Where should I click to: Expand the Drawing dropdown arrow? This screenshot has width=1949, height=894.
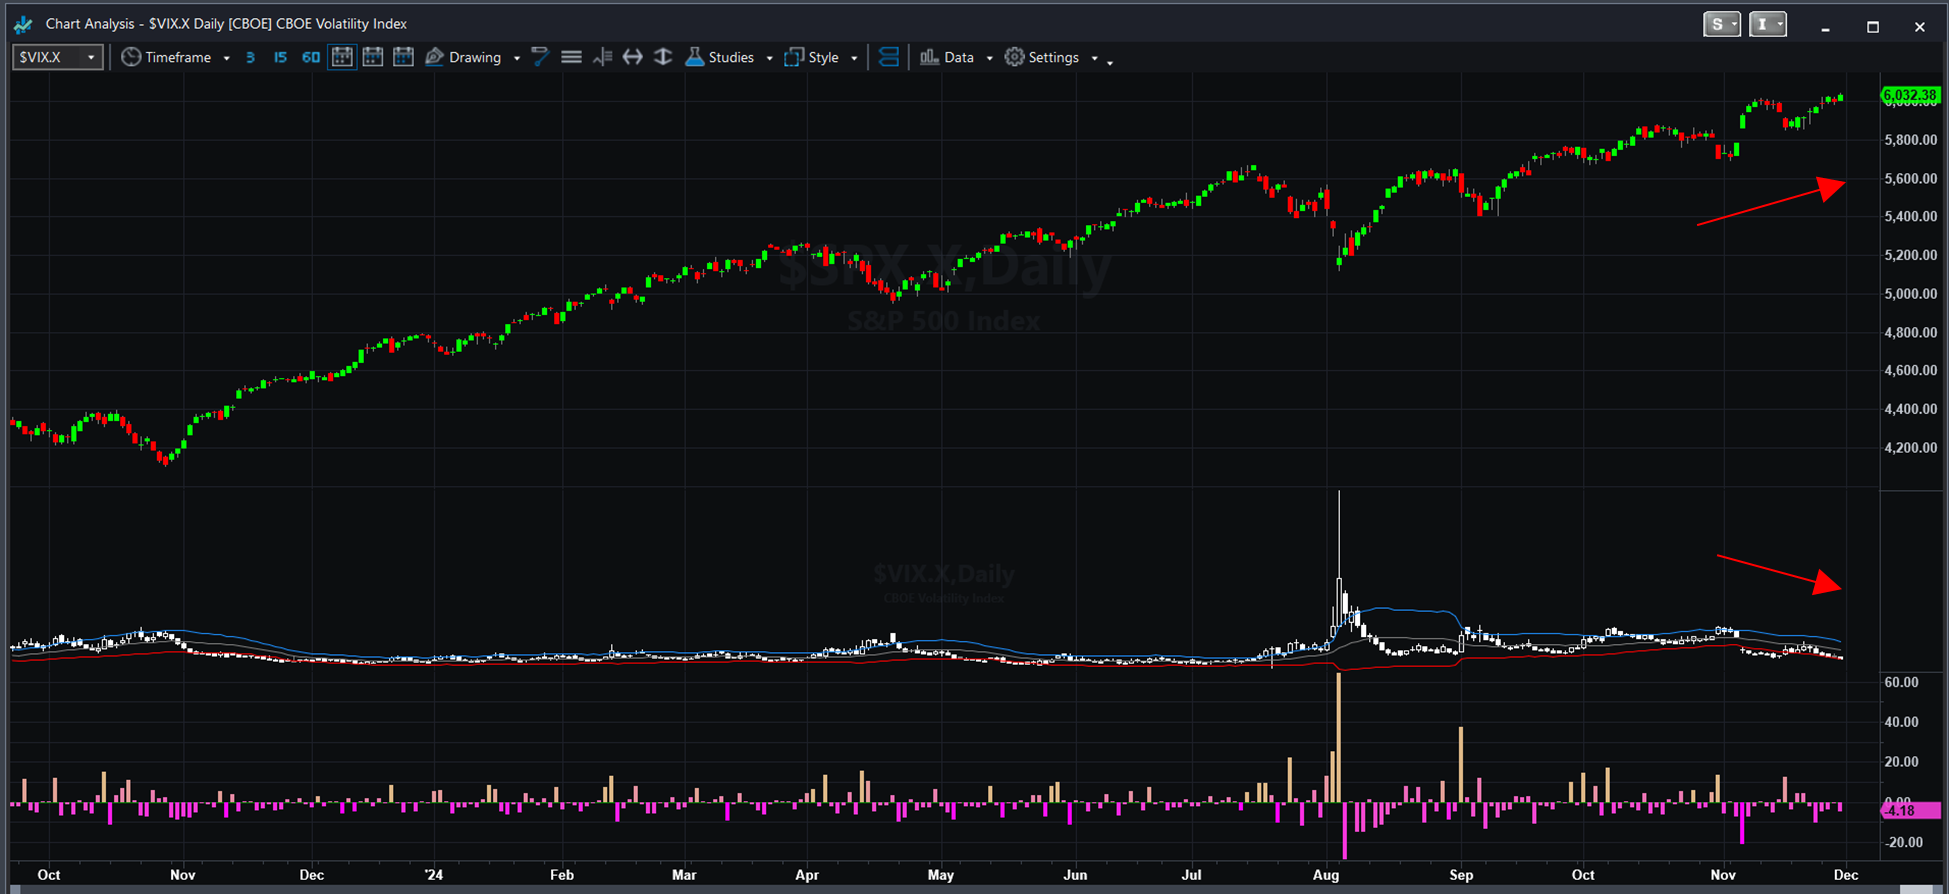(x=517, y=58)
